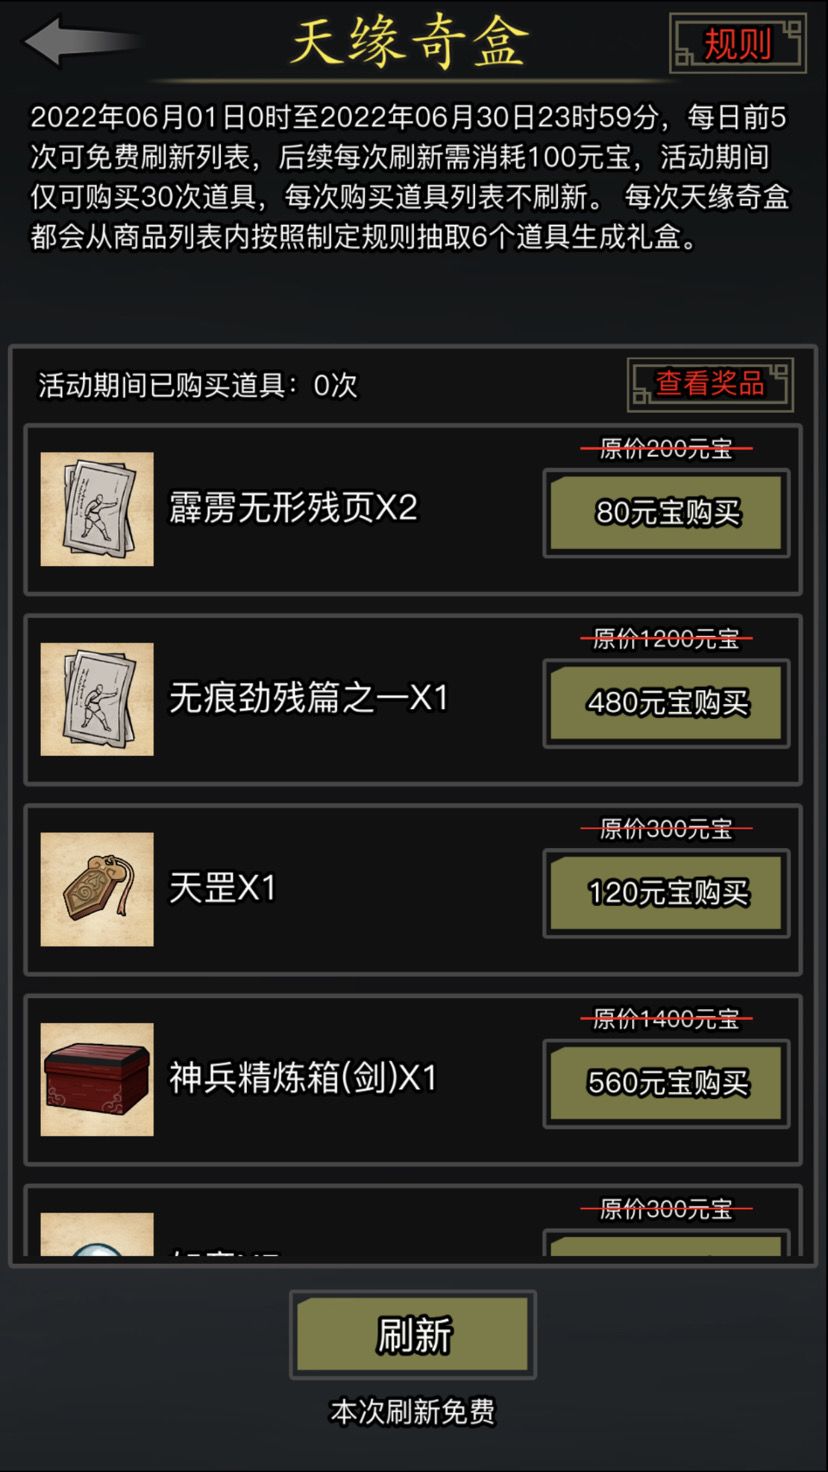The height and width of the screenshot is (1472, 828).
Task: Tap the back arrow icon
Action: pos(80,41)
